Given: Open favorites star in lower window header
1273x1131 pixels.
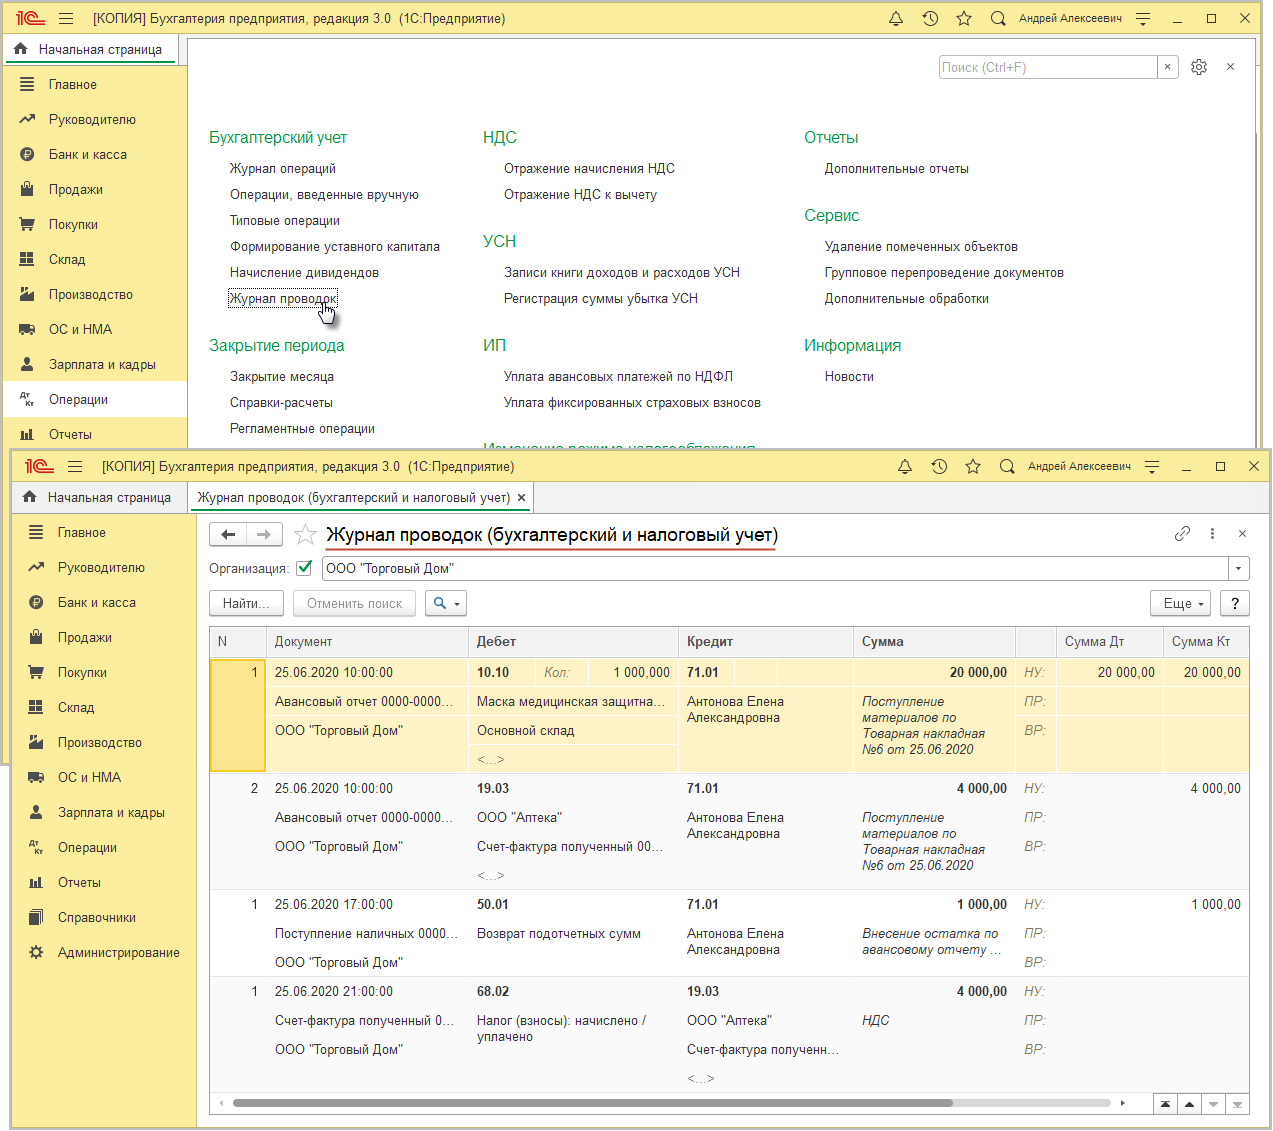Looking at the screenshot, I should pyautogui.click(x=973, y=467).
